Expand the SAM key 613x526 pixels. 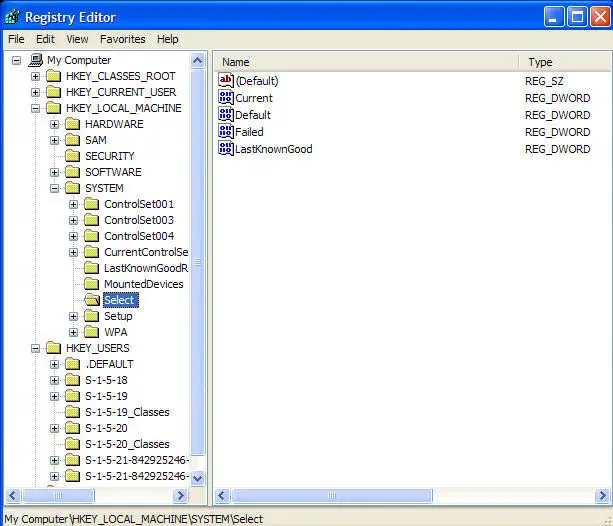[55, 140]
